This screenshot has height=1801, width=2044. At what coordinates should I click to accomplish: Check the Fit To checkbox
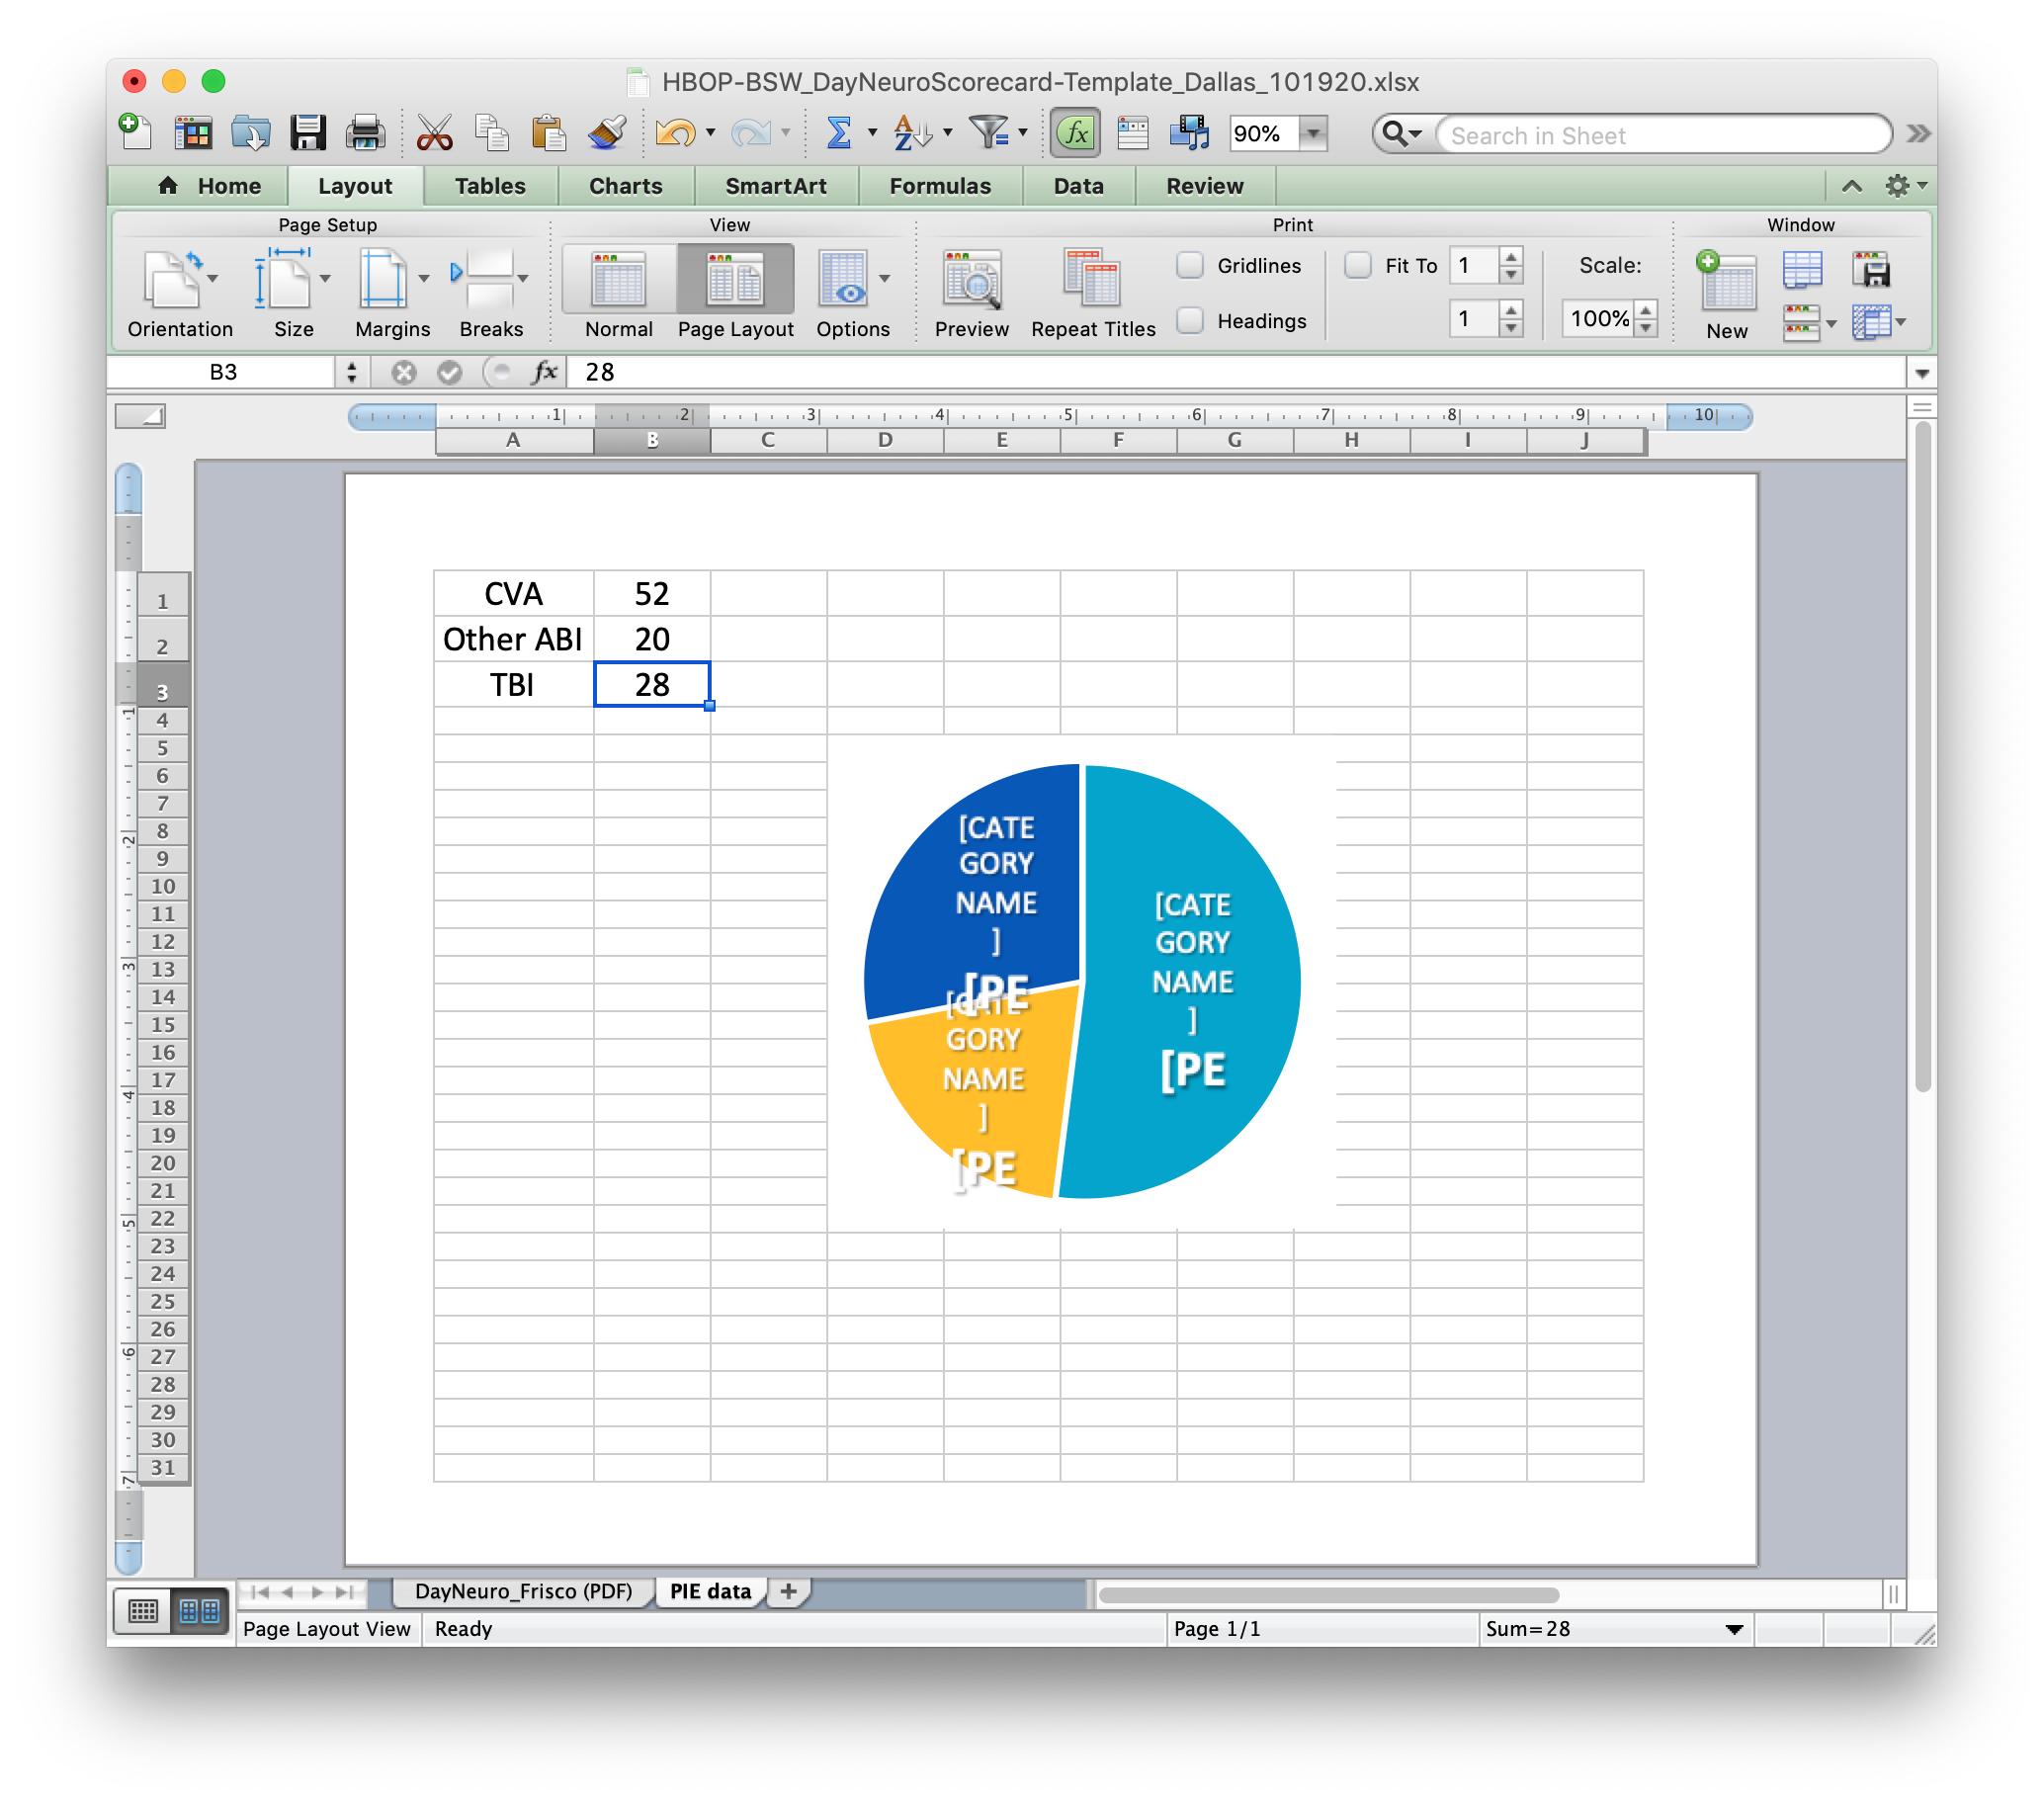coord(1357,265)
